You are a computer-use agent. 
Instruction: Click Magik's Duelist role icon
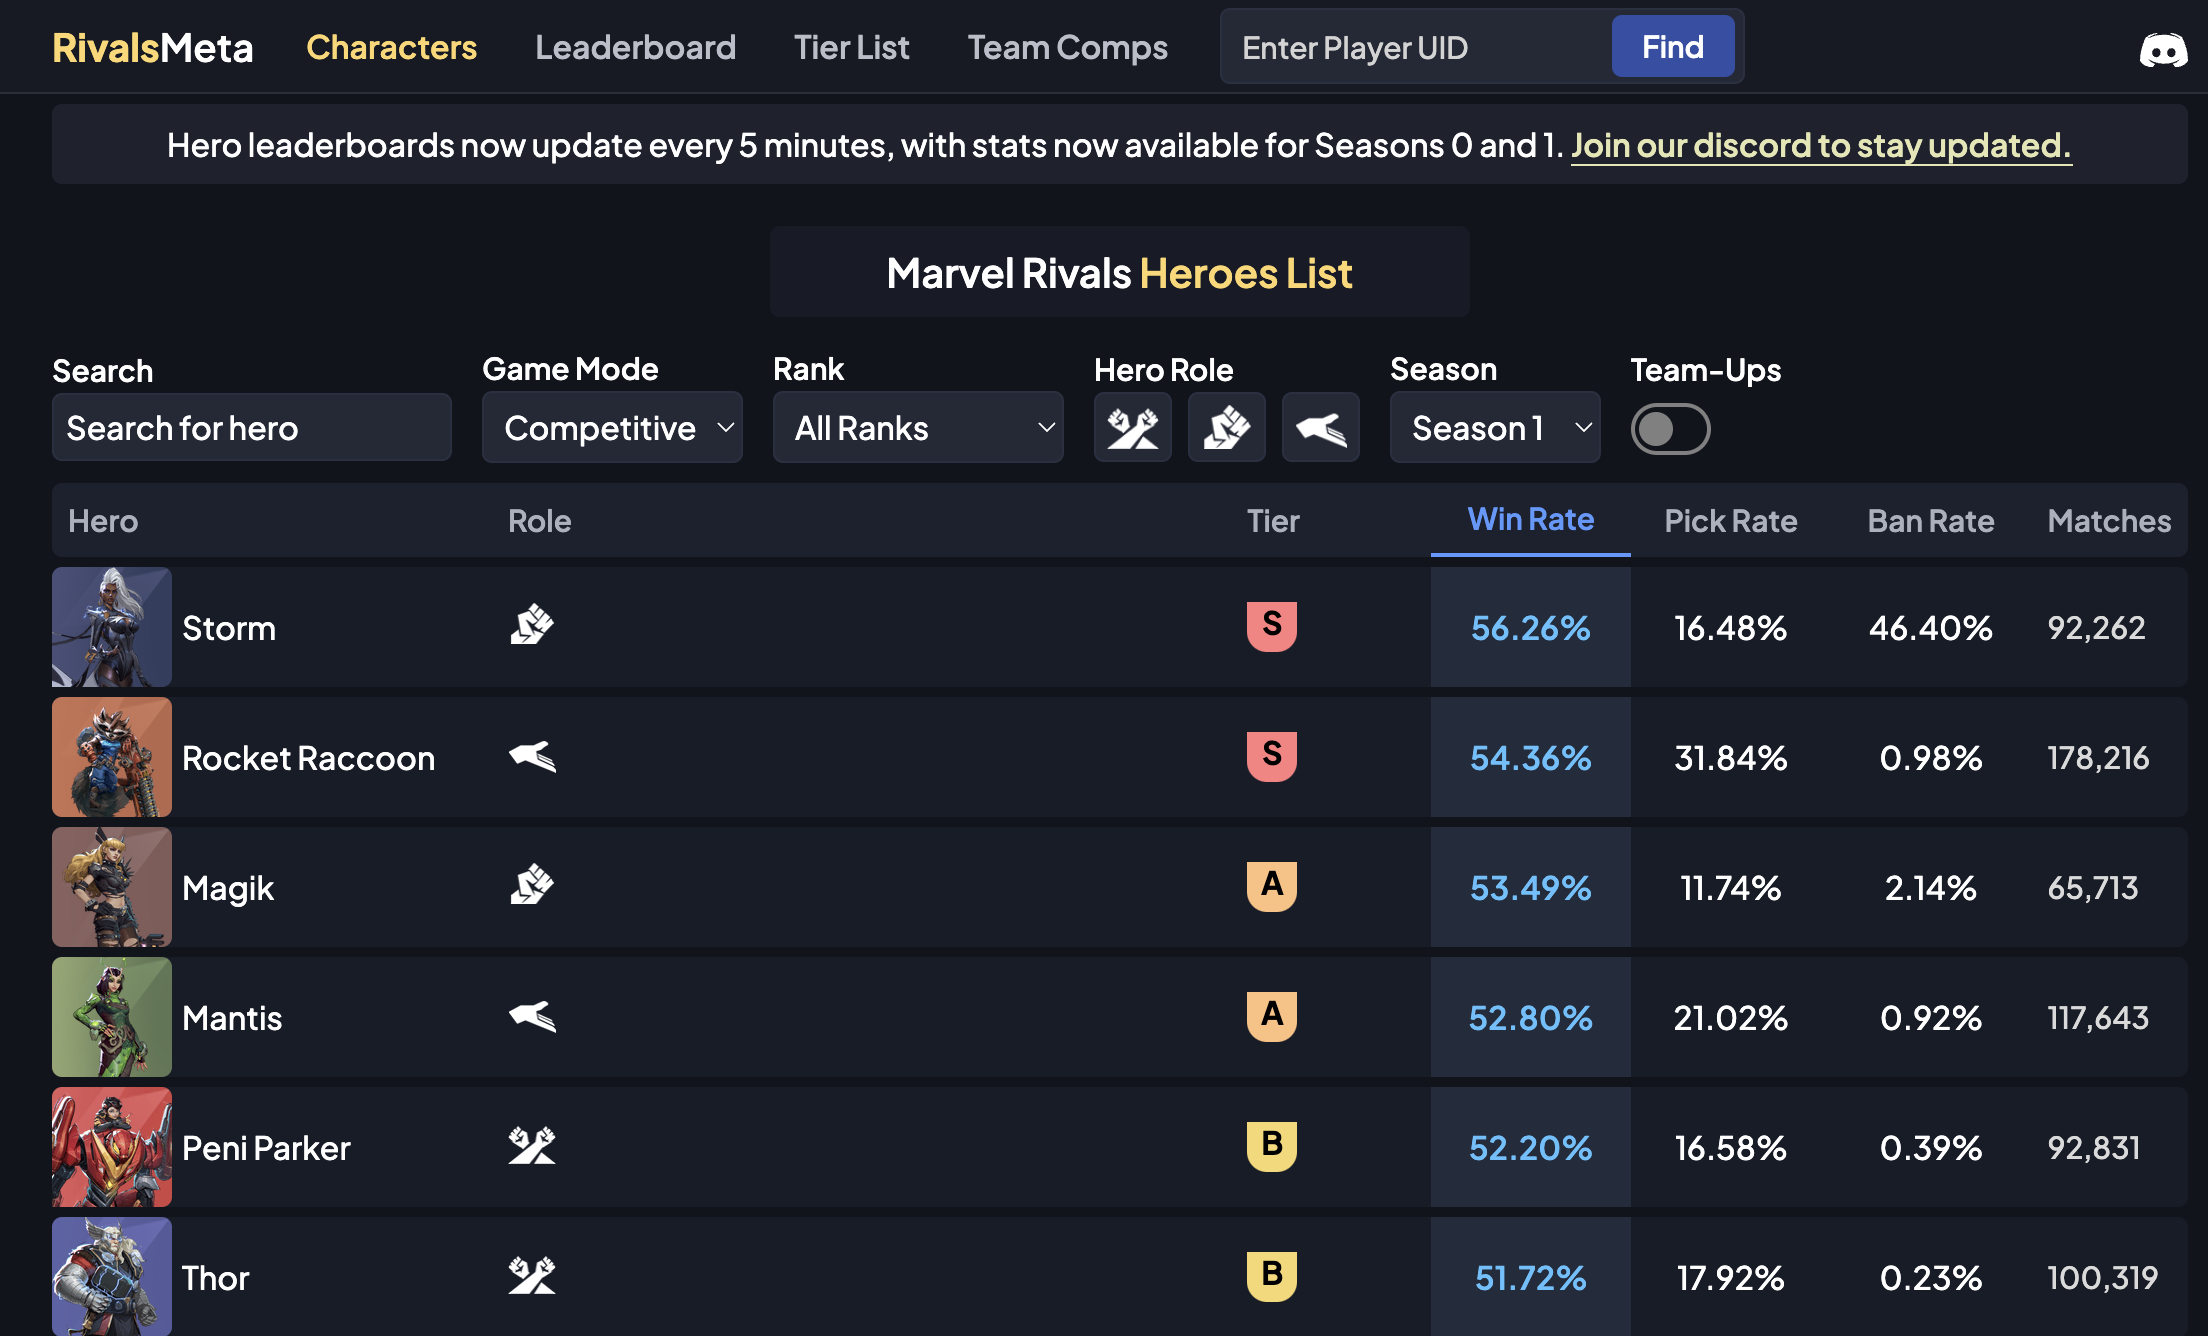click(532, 886)
